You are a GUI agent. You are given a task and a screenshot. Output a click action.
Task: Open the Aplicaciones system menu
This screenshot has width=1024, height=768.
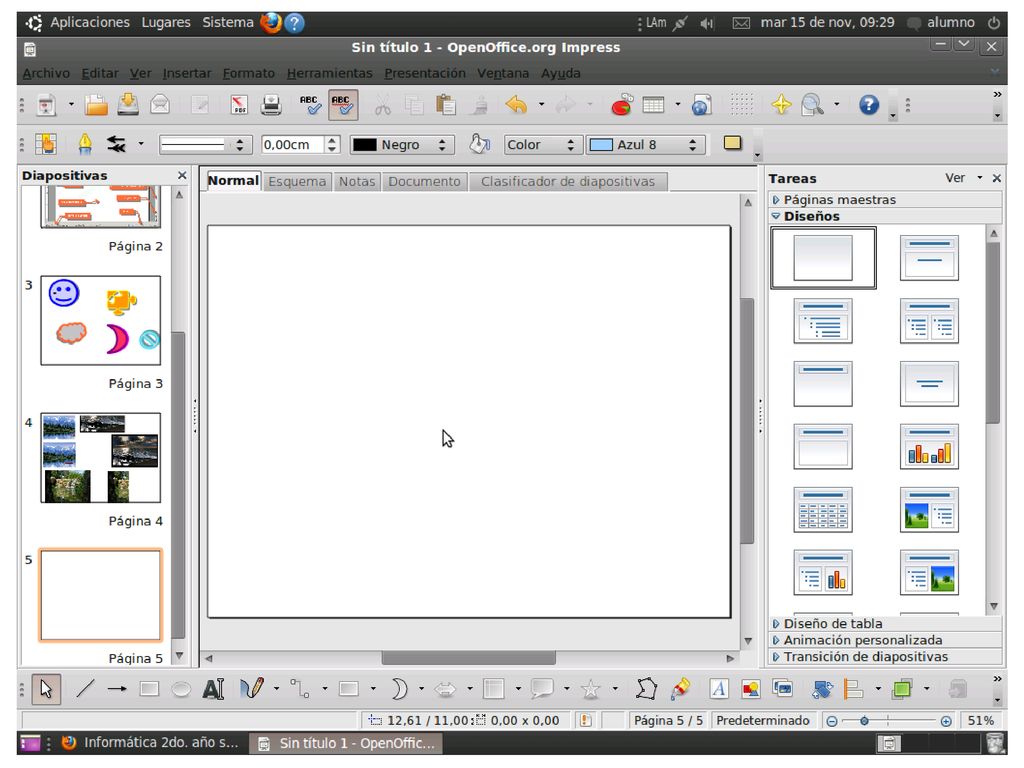click(x=90, y=22)
